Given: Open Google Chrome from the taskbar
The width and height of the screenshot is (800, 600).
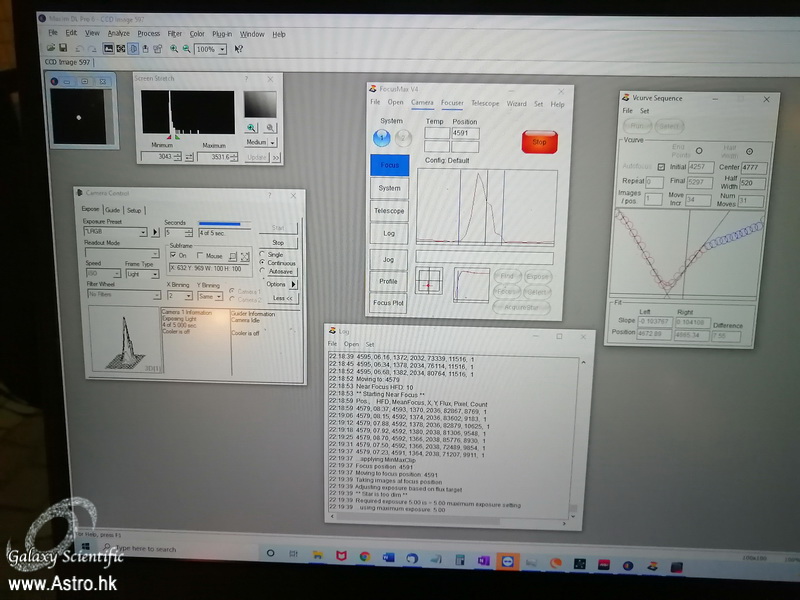Looking at the screenshot, I should (x=364, y=554).
